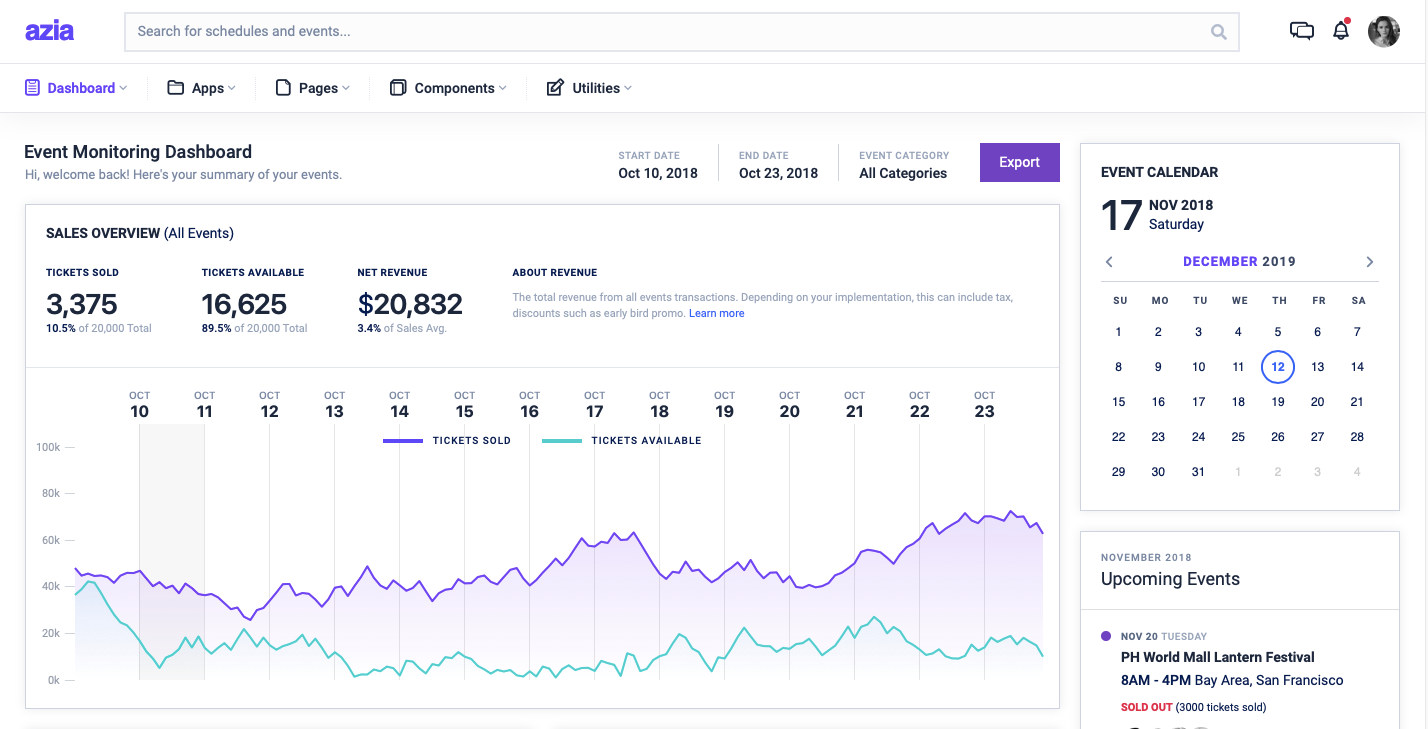Click the azia logo
Screen dimensions: 1428x729
point(49,31)
